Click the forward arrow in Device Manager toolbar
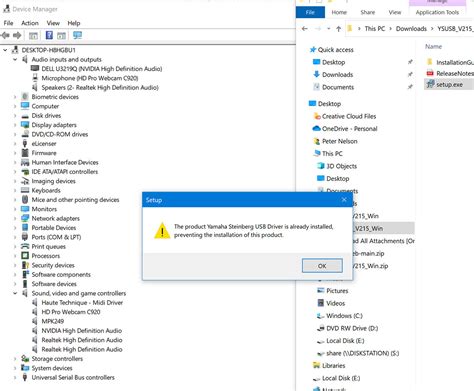Screen dimensions: 474x391 pyautogui.click(x=17, y=35)
